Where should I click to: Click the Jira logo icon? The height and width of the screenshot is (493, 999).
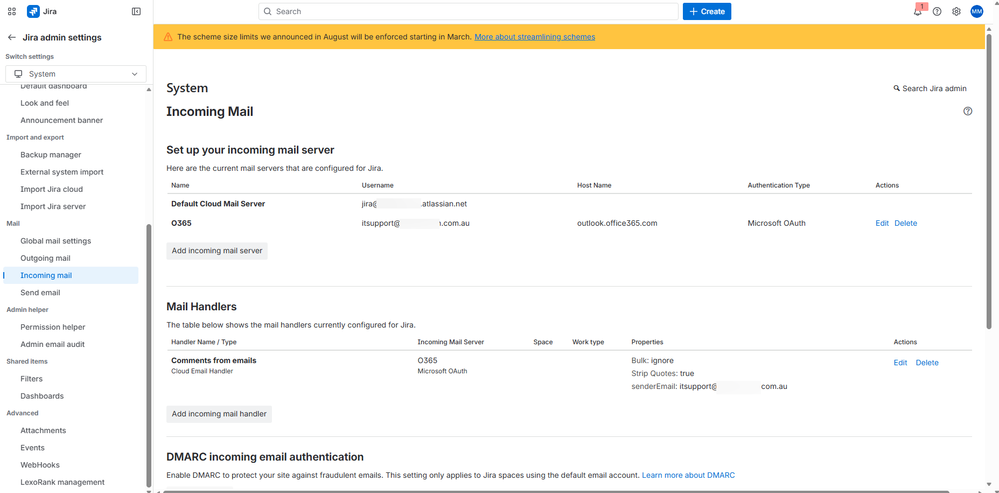[33, 11]
